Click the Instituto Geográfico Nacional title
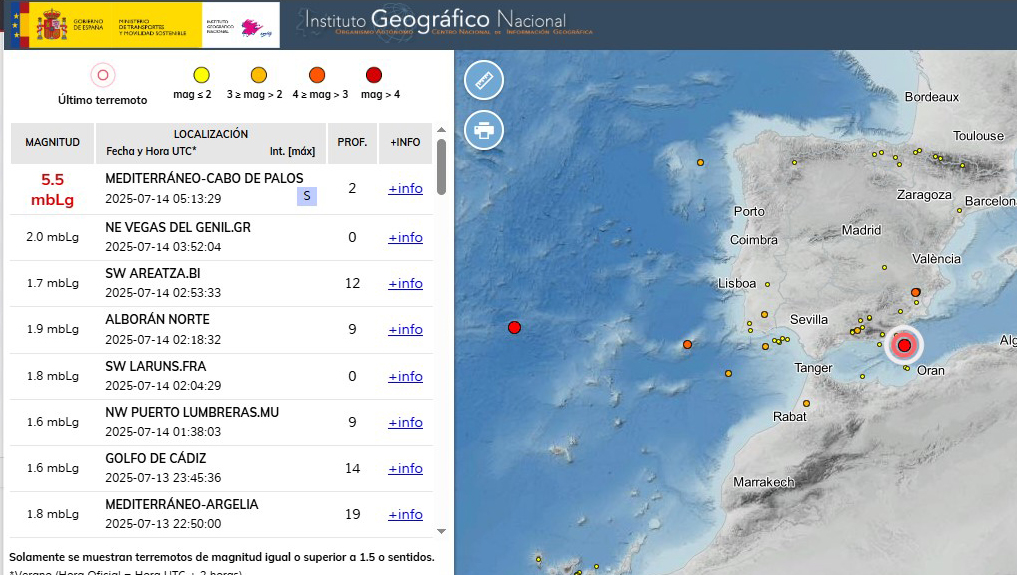This screenshot has width=1017, height=575. (435, 20)
